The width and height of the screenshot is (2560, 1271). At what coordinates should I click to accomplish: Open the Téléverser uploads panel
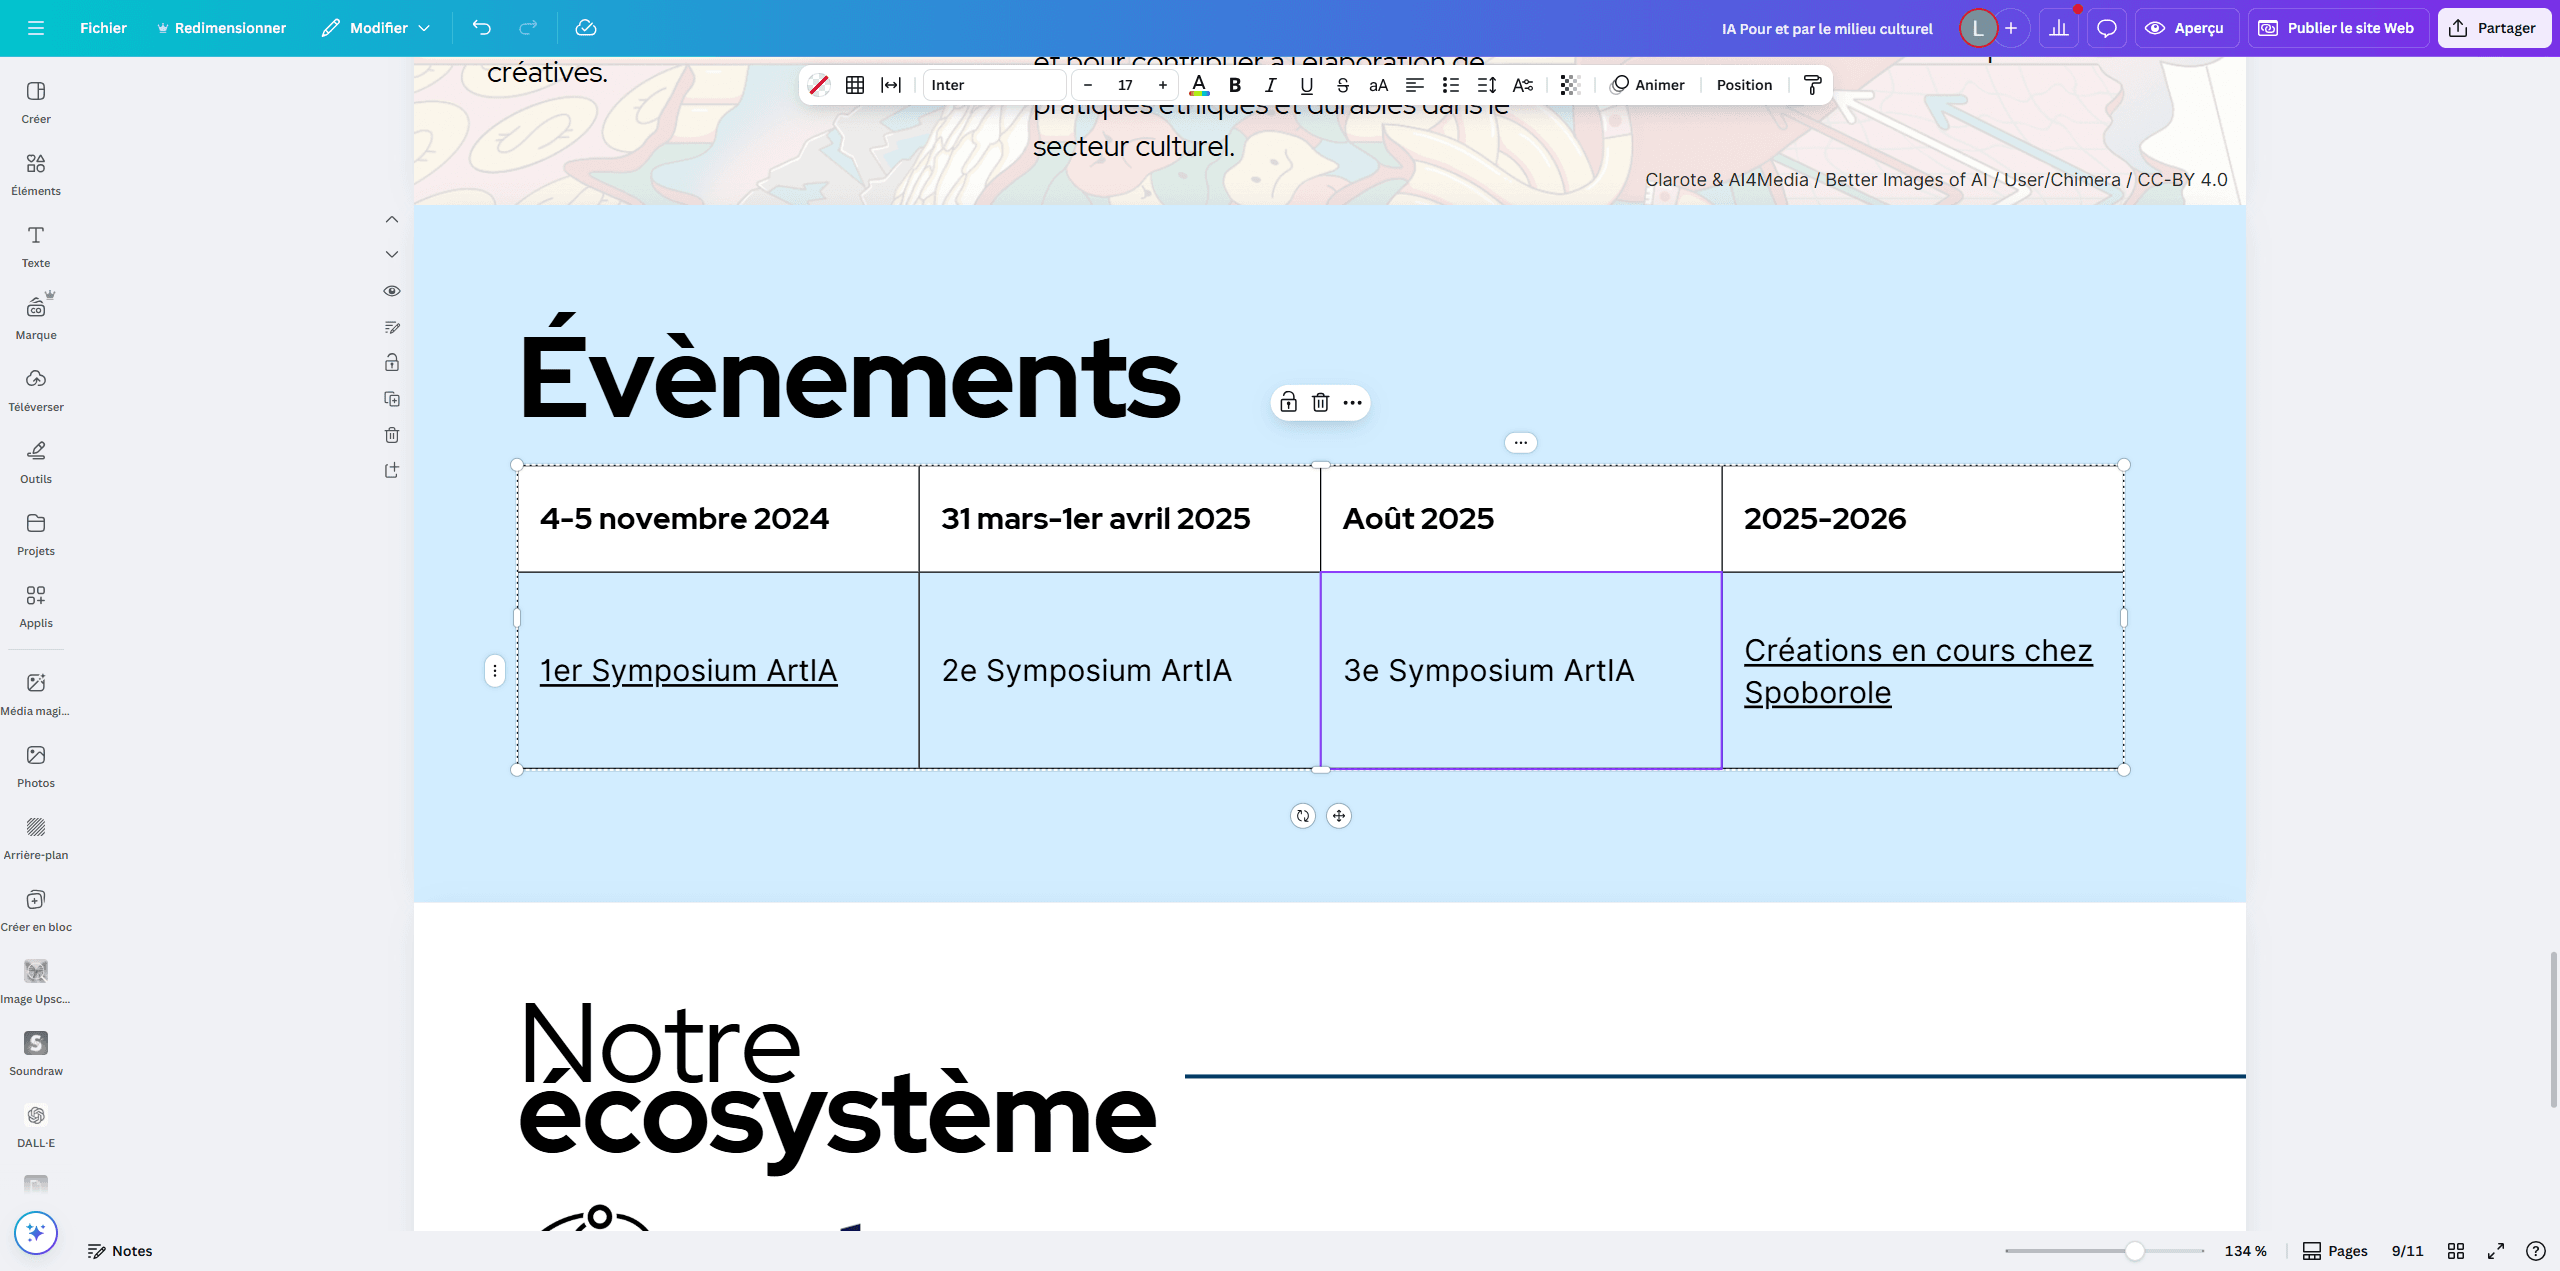(36, 390)
